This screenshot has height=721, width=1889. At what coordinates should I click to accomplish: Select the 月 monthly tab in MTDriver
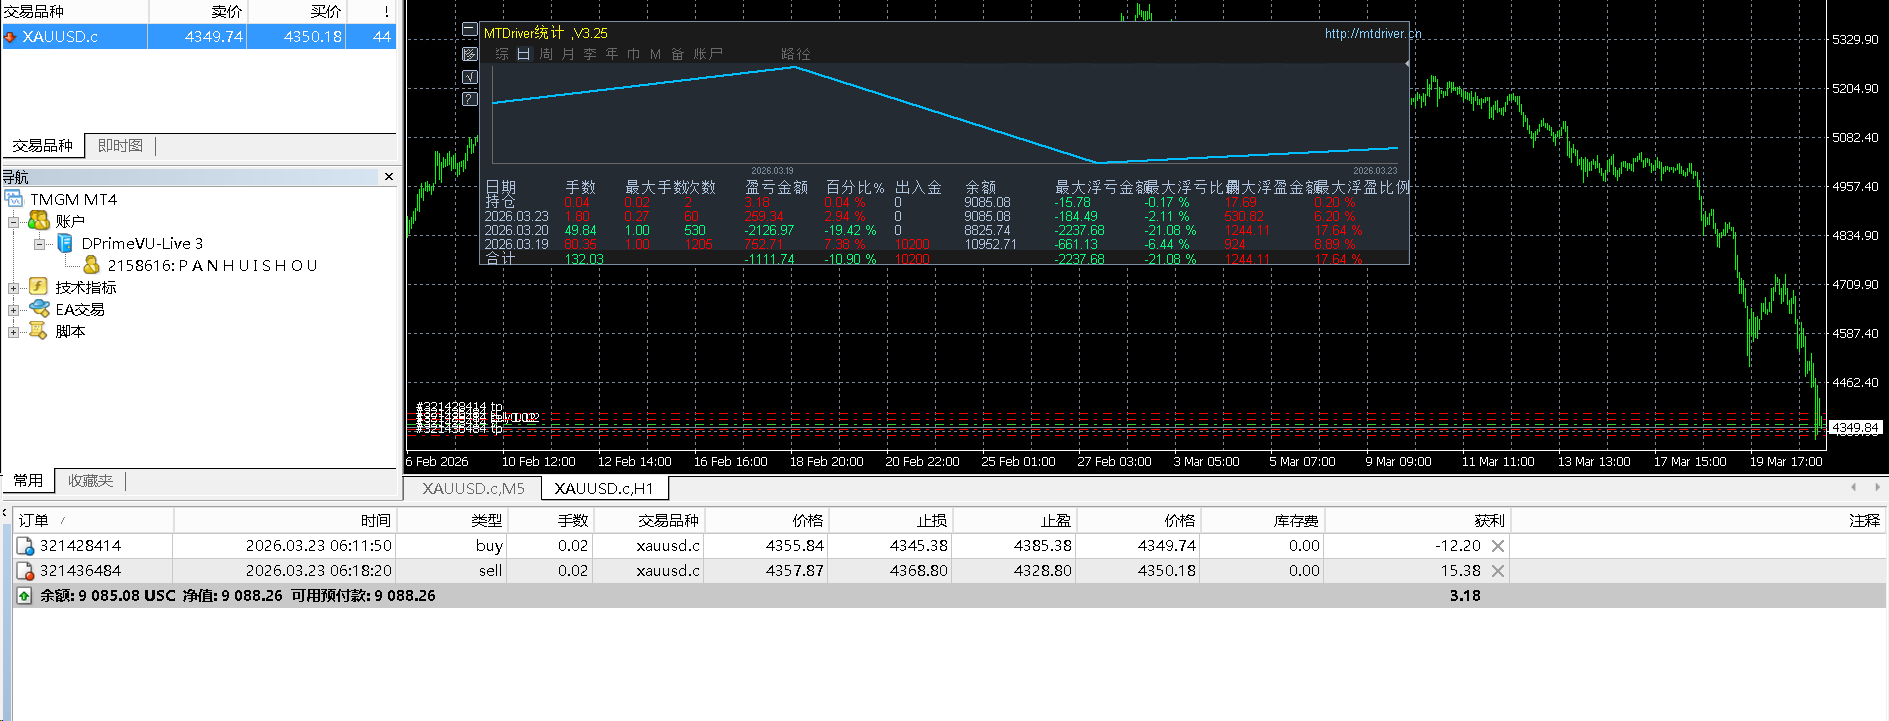coord(568,54)
